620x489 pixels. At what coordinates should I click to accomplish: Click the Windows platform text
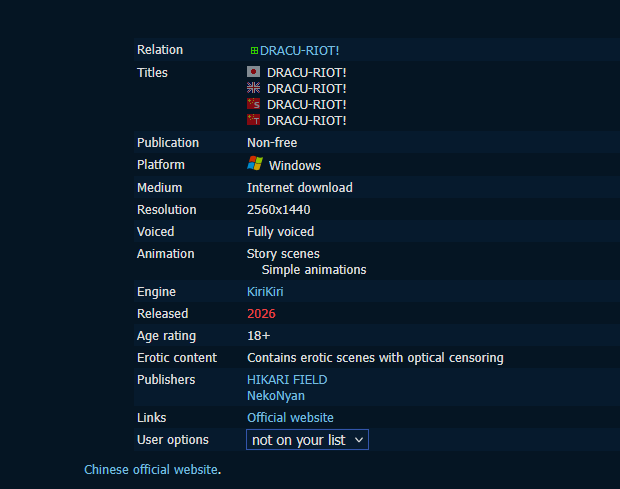click(x=295, y=166)
